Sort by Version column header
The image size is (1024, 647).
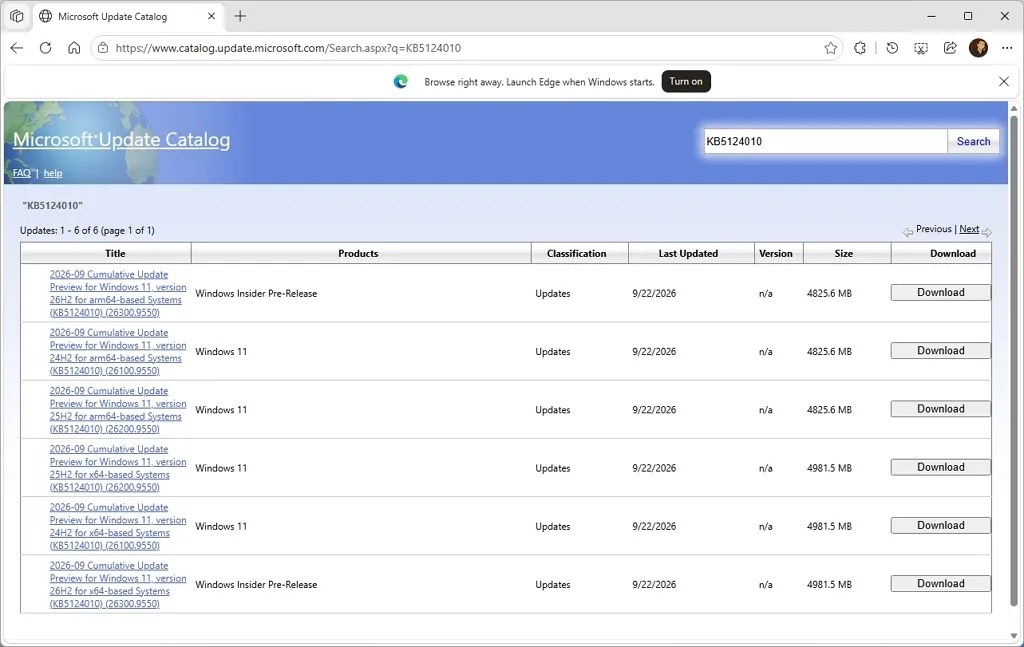pyautogui.click(x=778, y=253)
